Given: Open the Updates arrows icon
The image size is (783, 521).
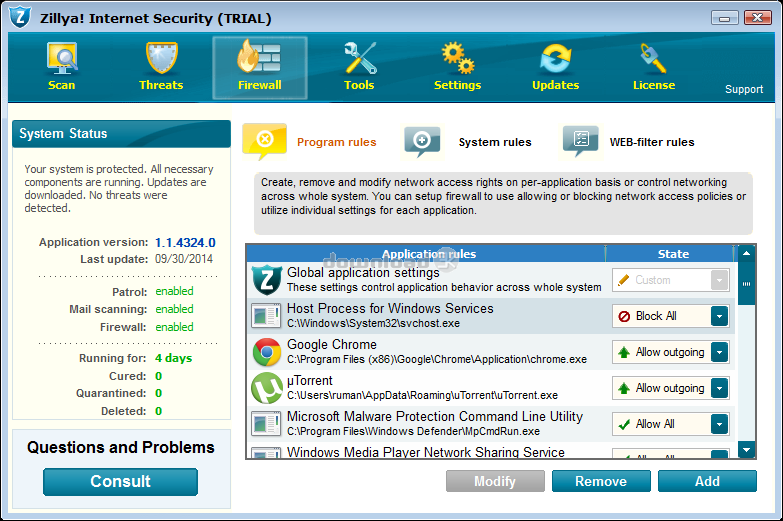Looking at the screenshot, I should pos(555,58).
